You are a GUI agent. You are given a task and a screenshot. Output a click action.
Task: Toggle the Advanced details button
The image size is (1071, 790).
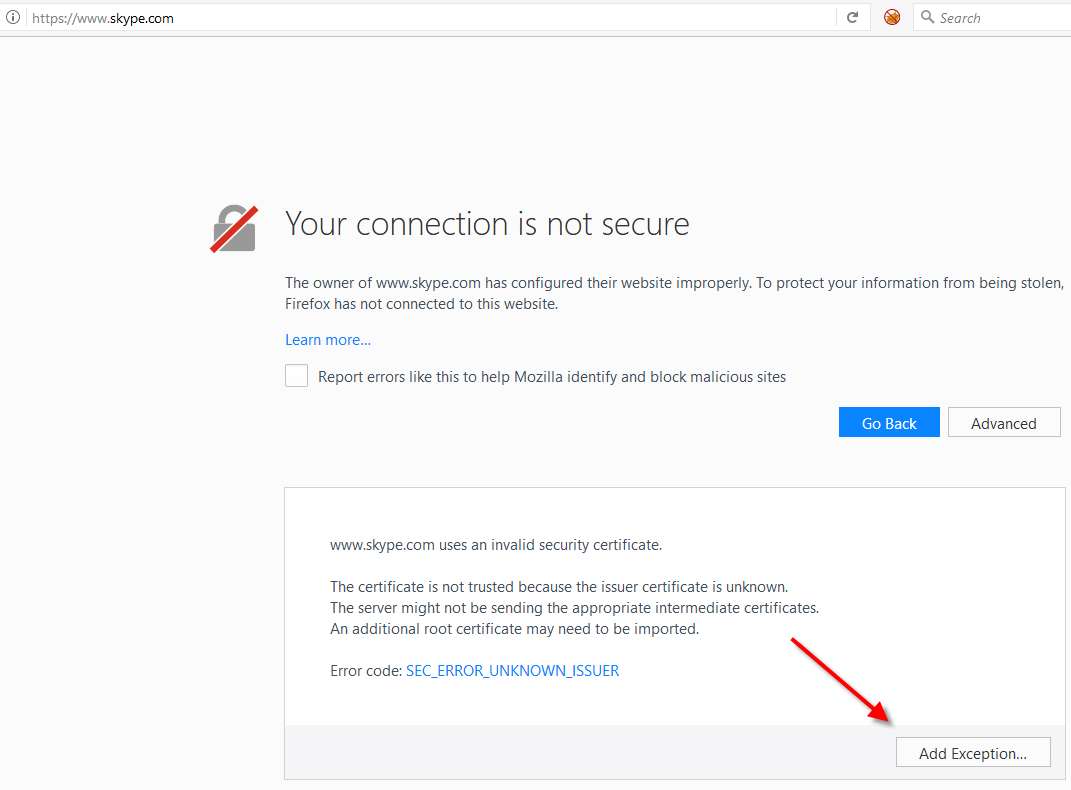coord(1003,423)
